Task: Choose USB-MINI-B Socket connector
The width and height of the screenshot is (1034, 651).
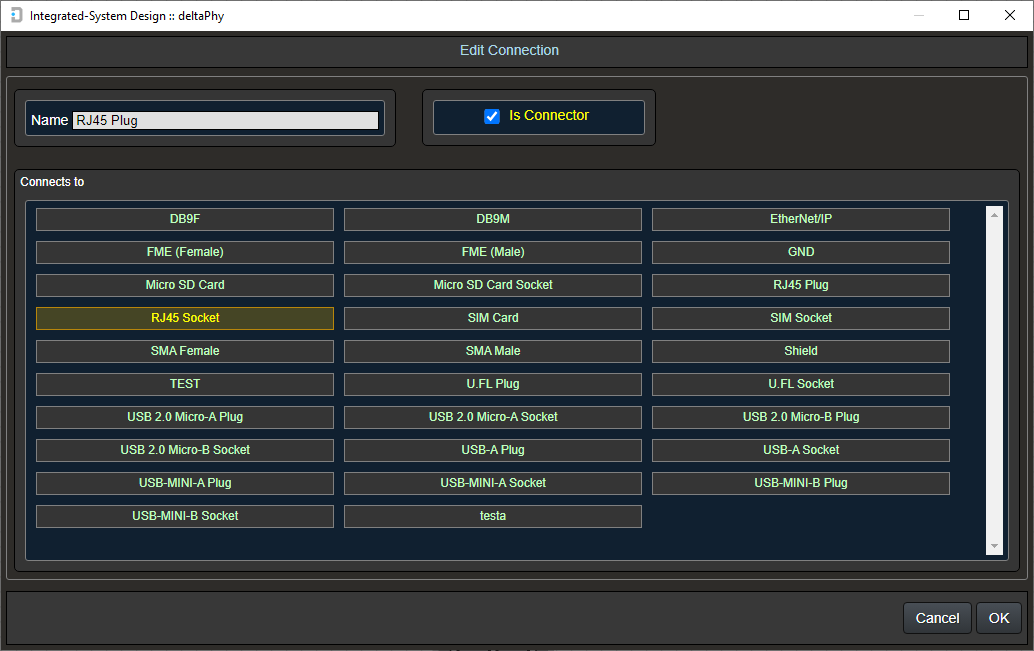Action: click(185, 516)
